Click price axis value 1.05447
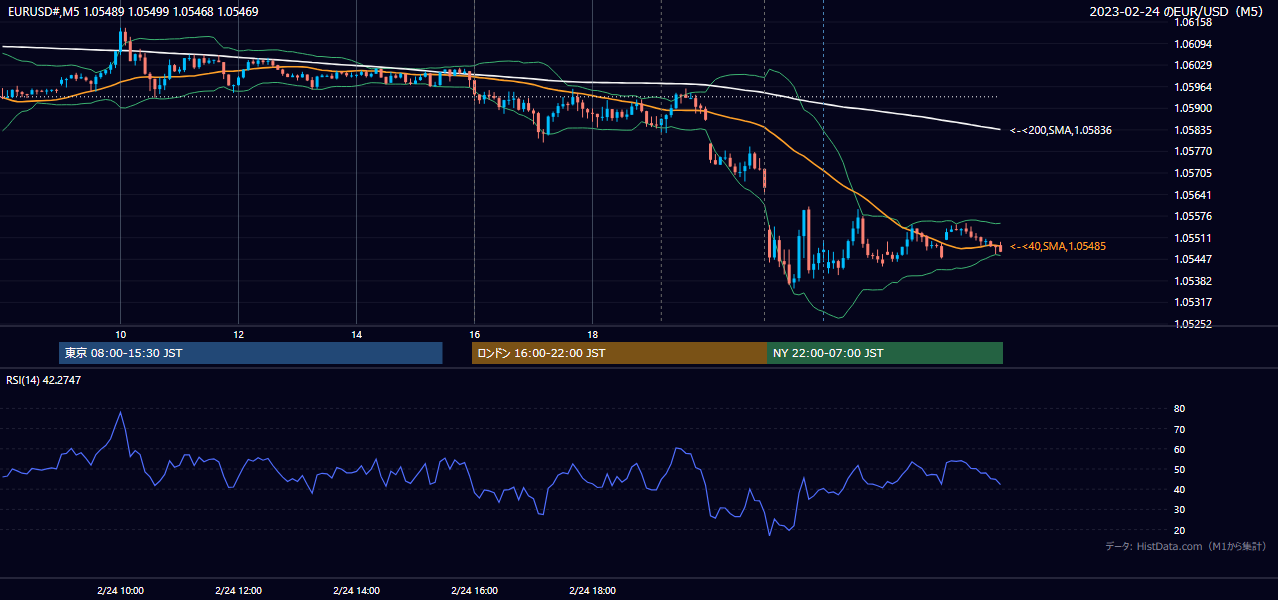This screenshot has height=600, width=1278. (x=1193, y=259)
